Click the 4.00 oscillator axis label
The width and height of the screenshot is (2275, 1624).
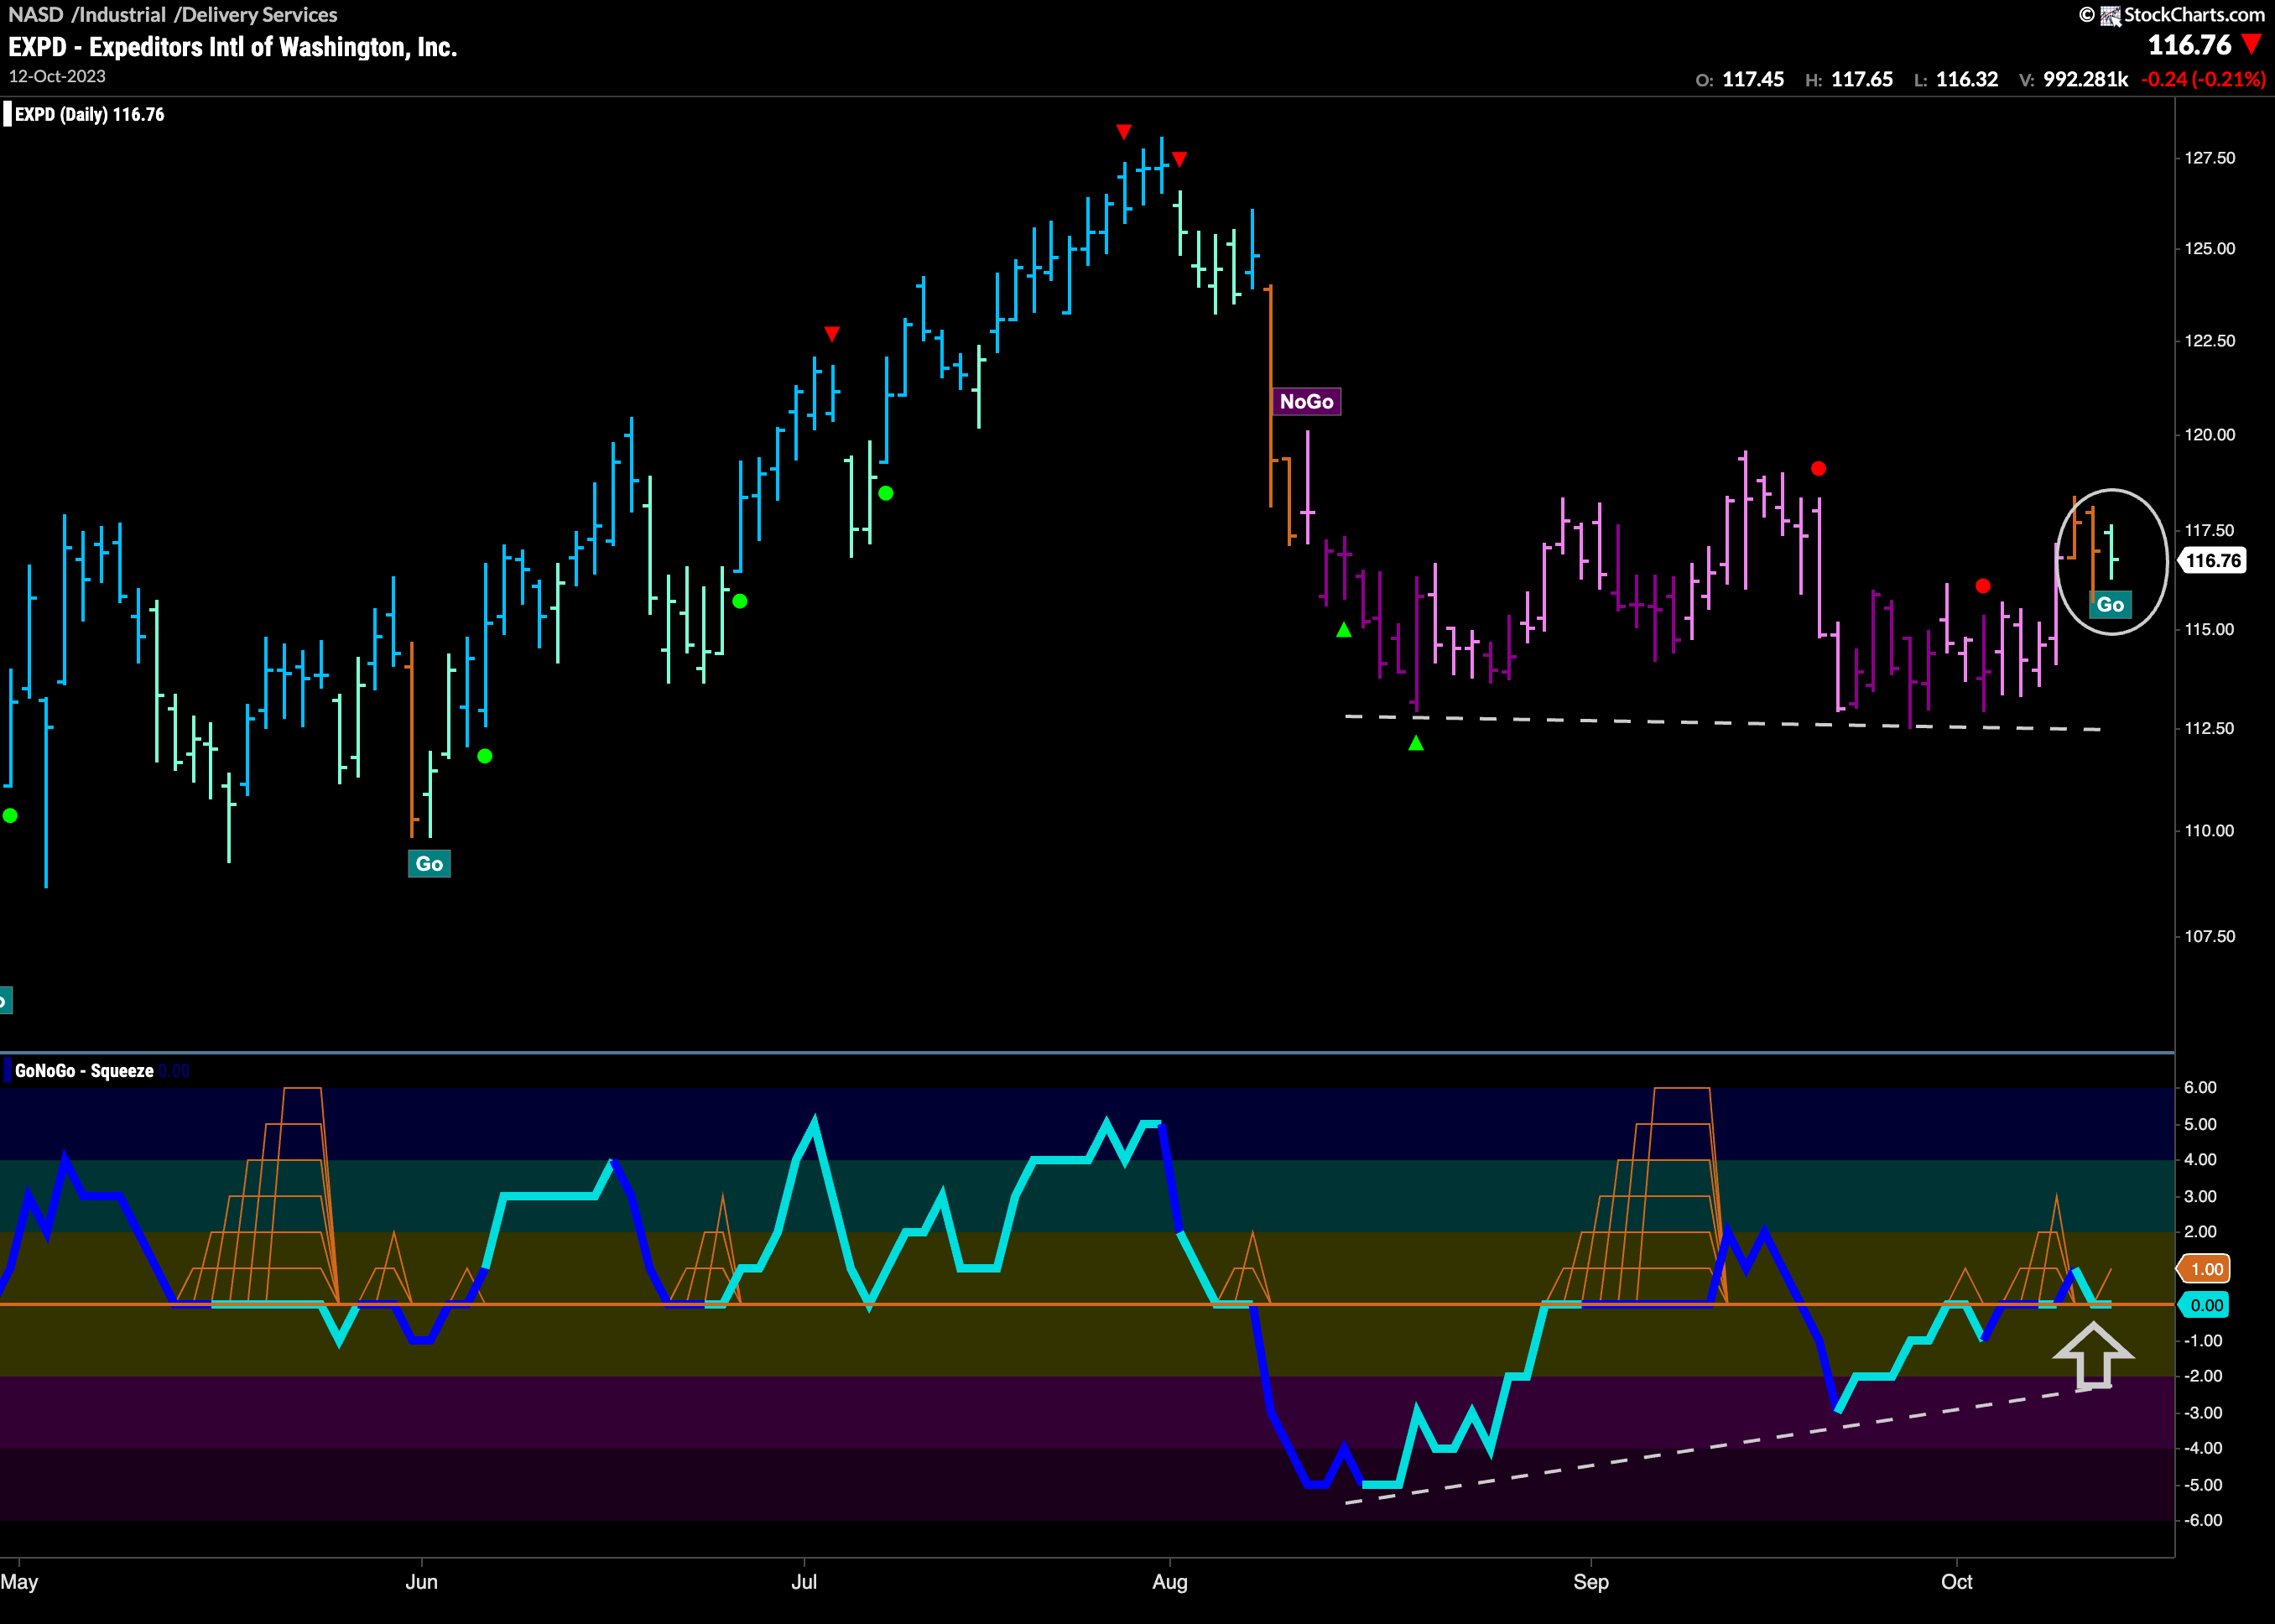point(2200,1160)
